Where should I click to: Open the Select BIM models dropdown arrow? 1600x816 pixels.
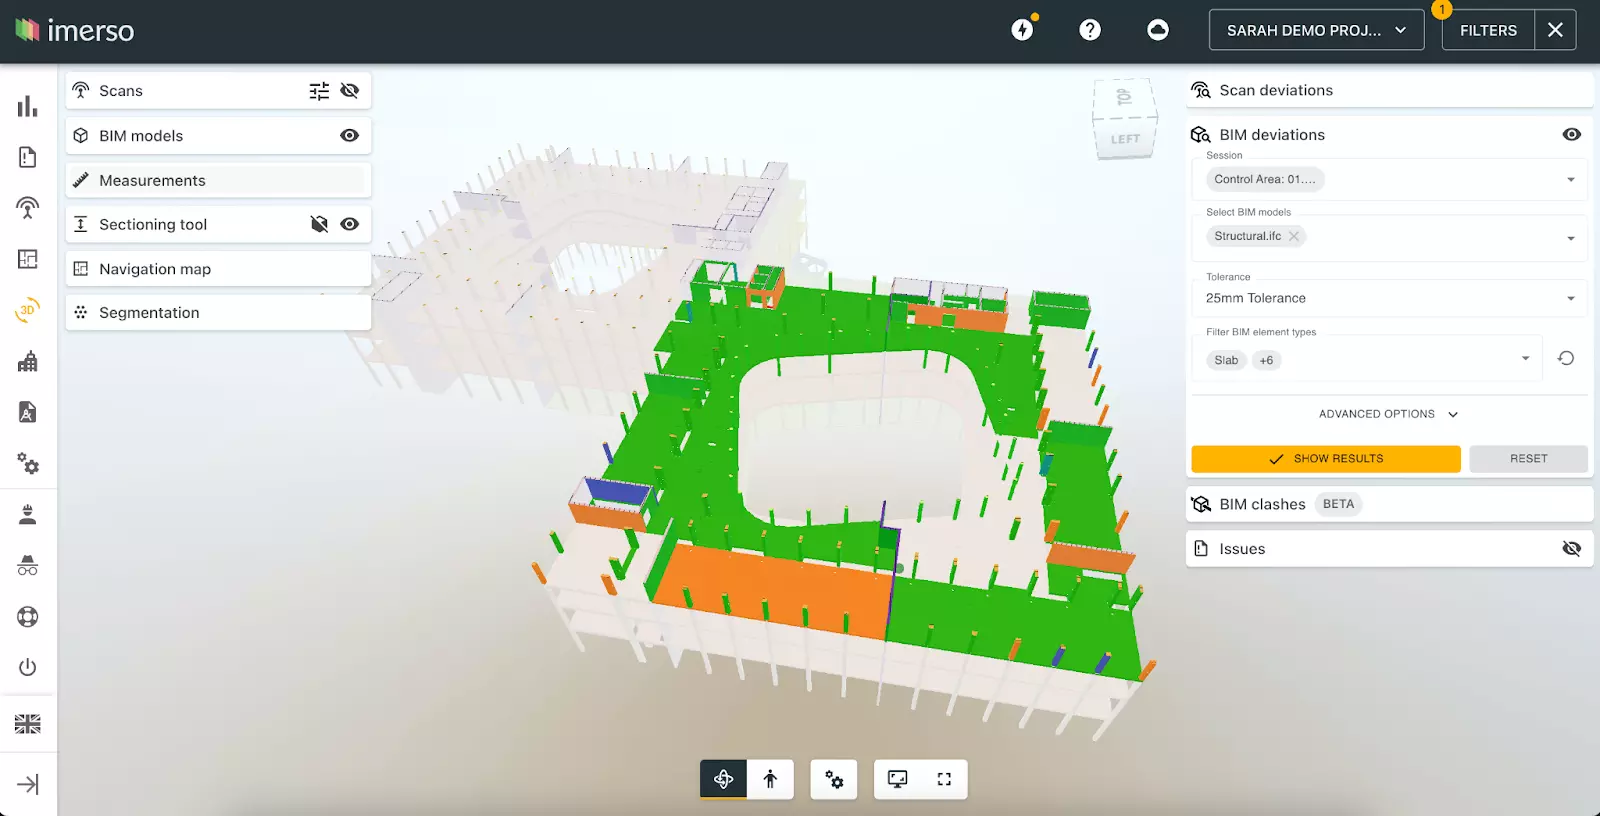coord(1571,238)
